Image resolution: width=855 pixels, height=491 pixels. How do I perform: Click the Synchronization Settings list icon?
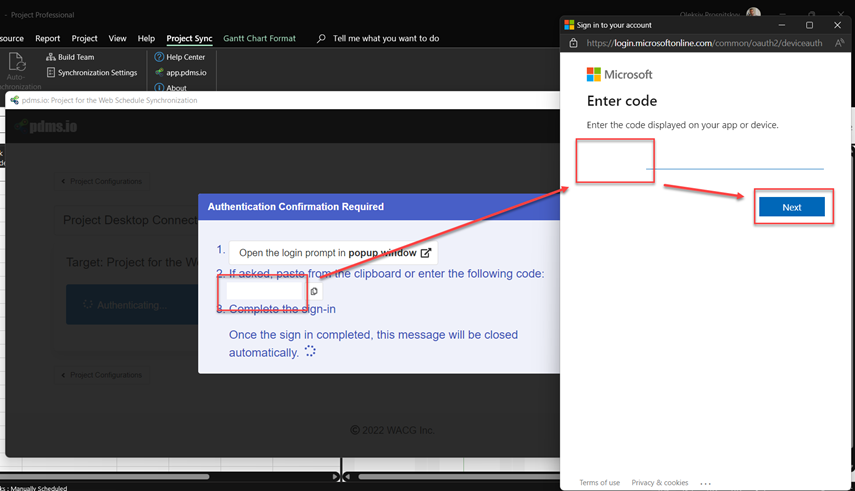pyautogui.click(x=51, y=73)
